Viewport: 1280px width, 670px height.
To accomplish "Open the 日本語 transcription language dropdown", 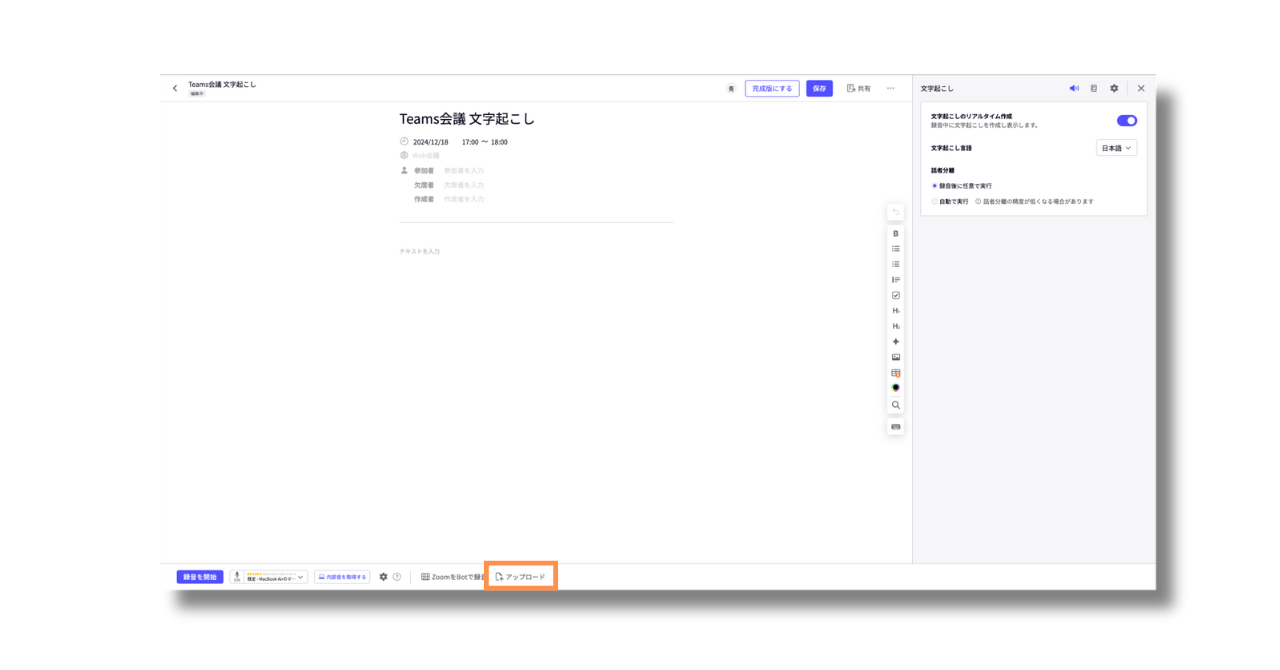I will click(x=1116, y=148).
